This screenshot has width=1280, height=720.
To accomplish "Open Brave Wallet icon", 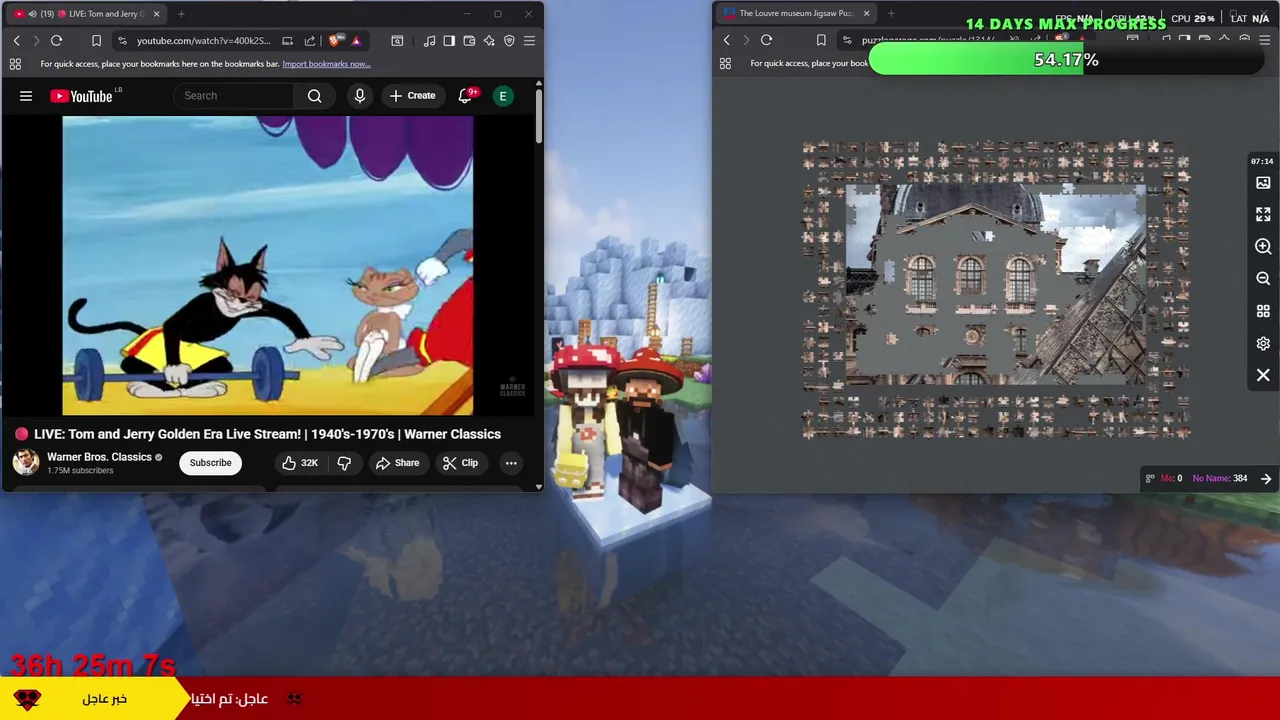I will tap(469, 41).
